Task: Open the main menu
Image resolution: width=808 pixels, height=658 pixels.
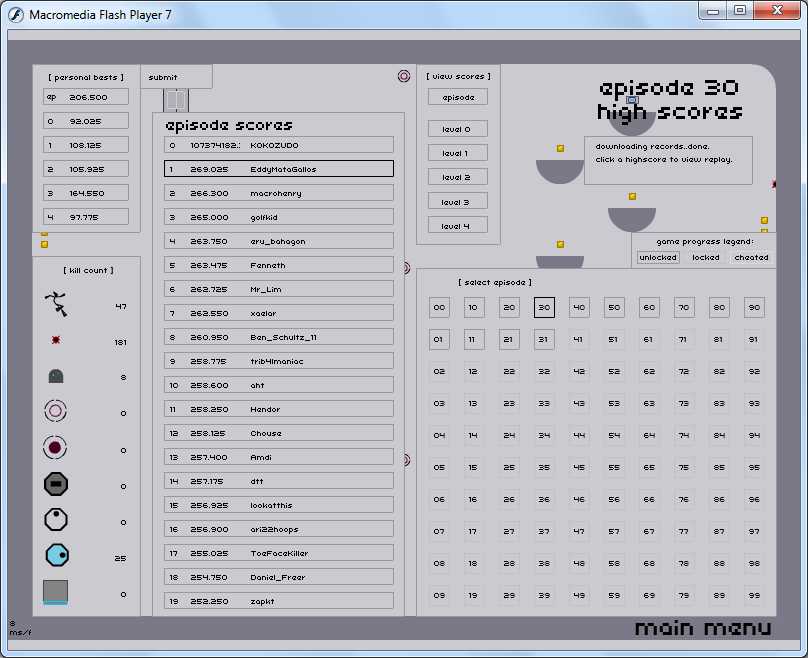Action: [702, 628]
